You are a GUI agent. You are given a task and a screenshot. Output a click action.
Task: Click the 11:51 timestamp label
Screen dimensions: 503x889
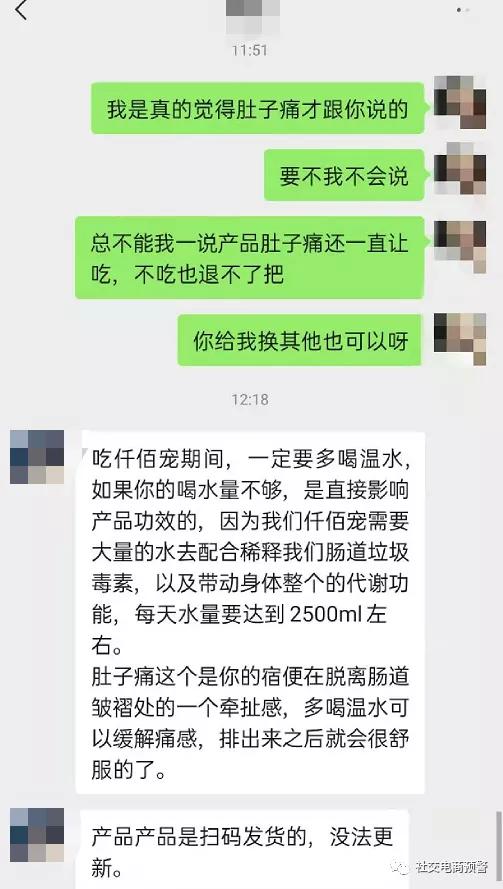[250, 50]
